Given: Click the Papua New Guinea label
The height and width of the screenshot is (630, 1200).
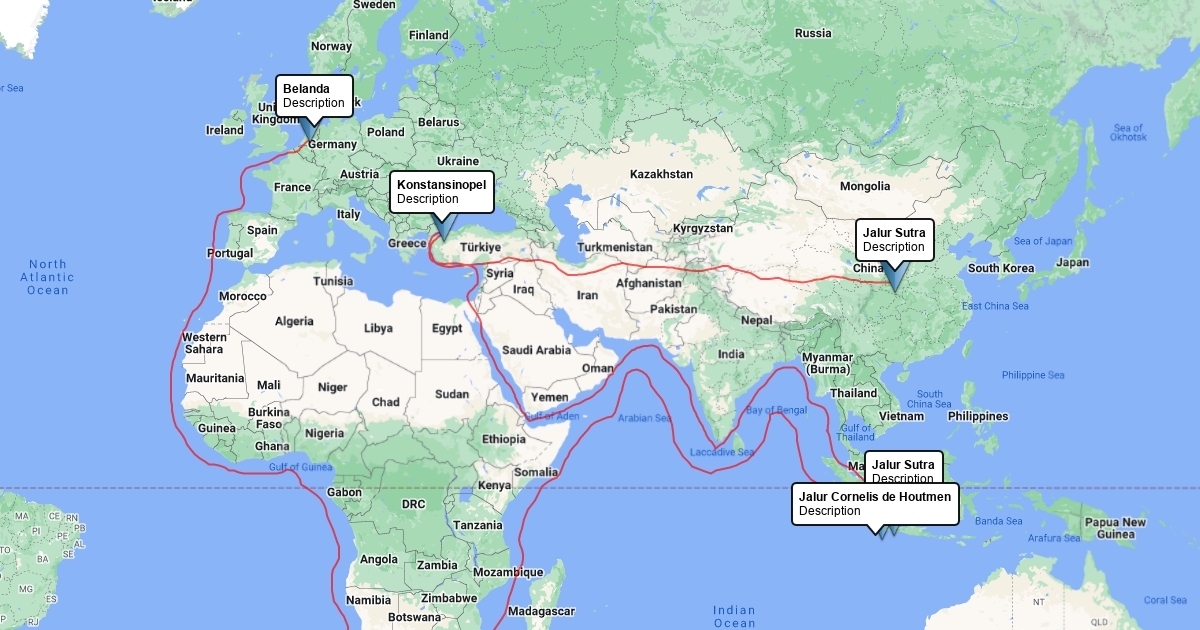Looking at the screenshot, I should 1115,528.
